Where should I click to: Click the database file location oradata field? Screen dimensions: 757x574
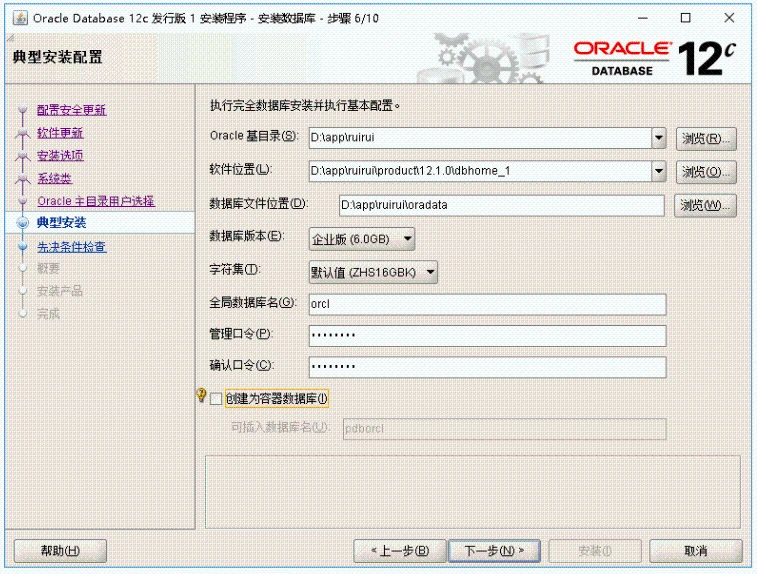(502, 205)
